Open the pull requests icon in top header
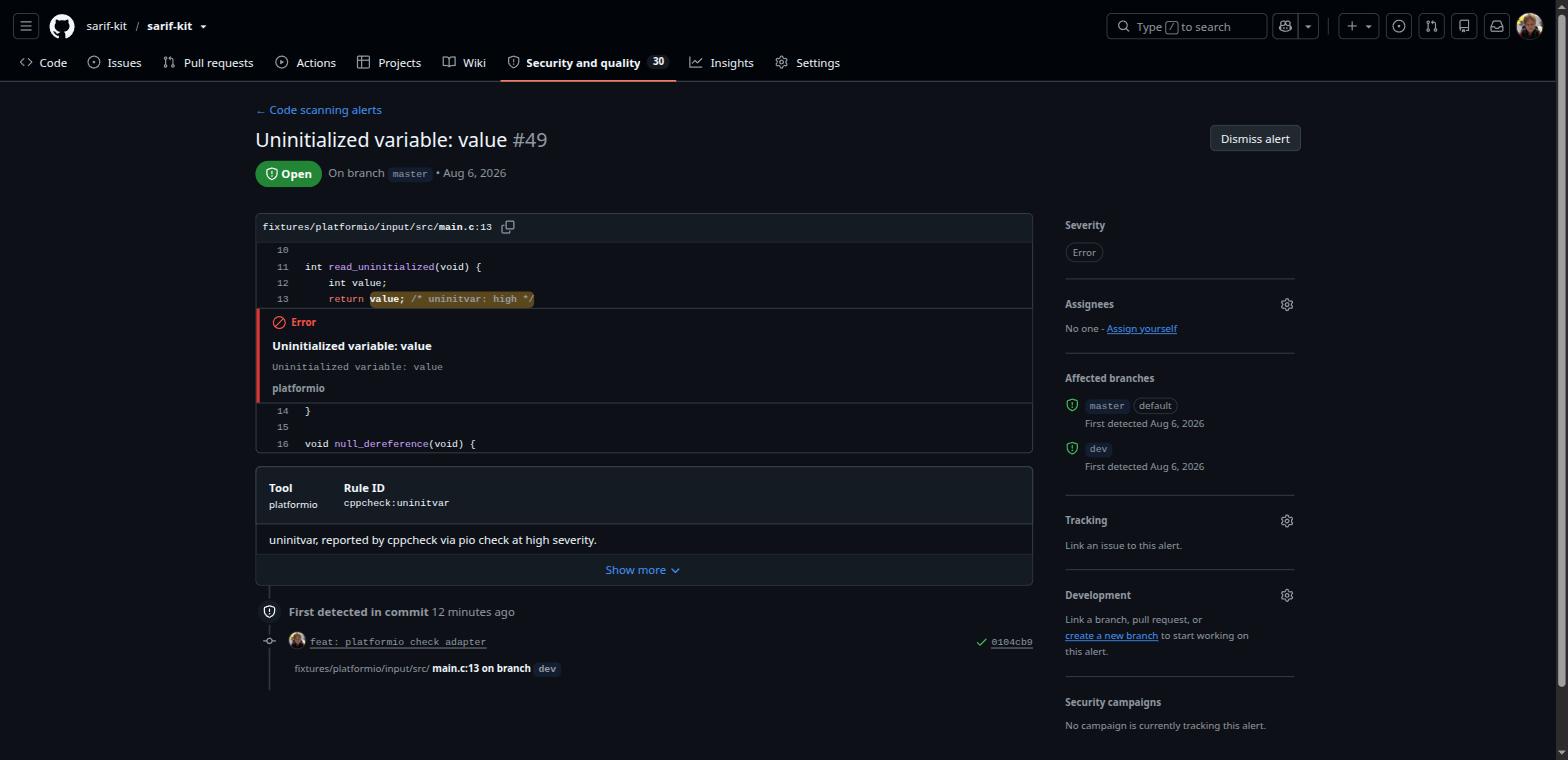 coord(1431,26)
